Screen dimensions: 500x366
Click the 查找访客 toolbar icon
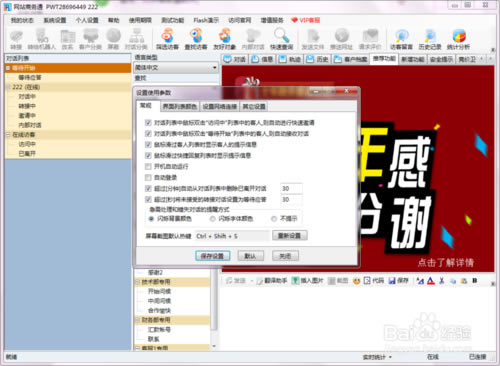coord(196,39)
